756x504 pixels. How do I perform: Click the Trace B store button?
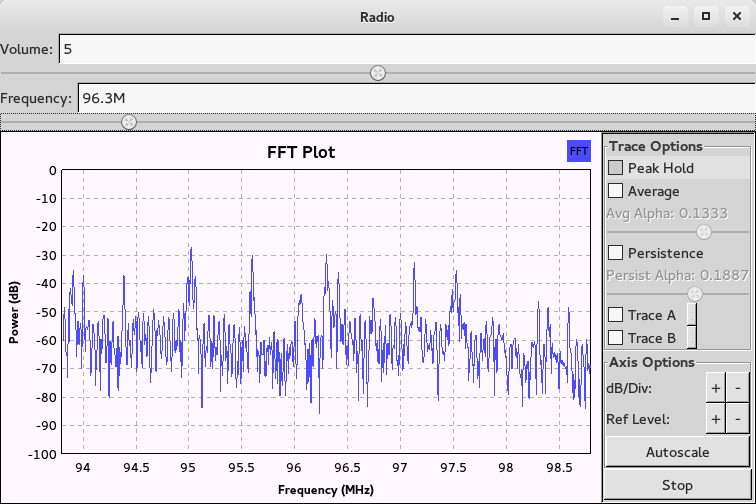coord(691,337)
